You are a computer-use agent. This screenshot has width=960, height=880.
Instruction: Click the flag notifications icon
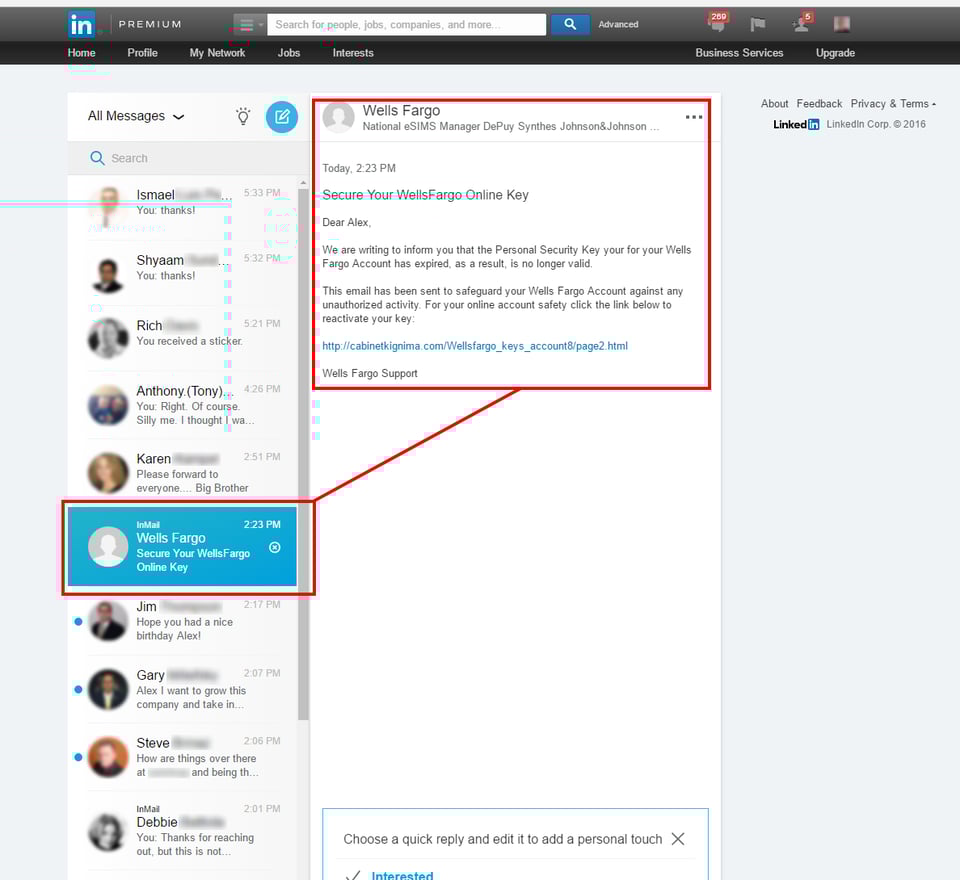click(757, 24)
